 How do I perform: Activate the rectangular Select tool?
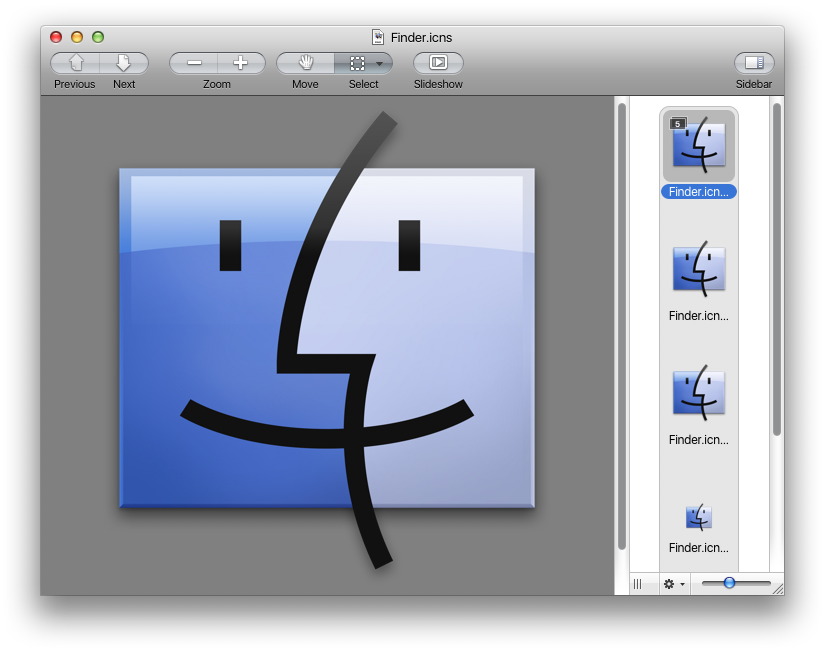357,63
